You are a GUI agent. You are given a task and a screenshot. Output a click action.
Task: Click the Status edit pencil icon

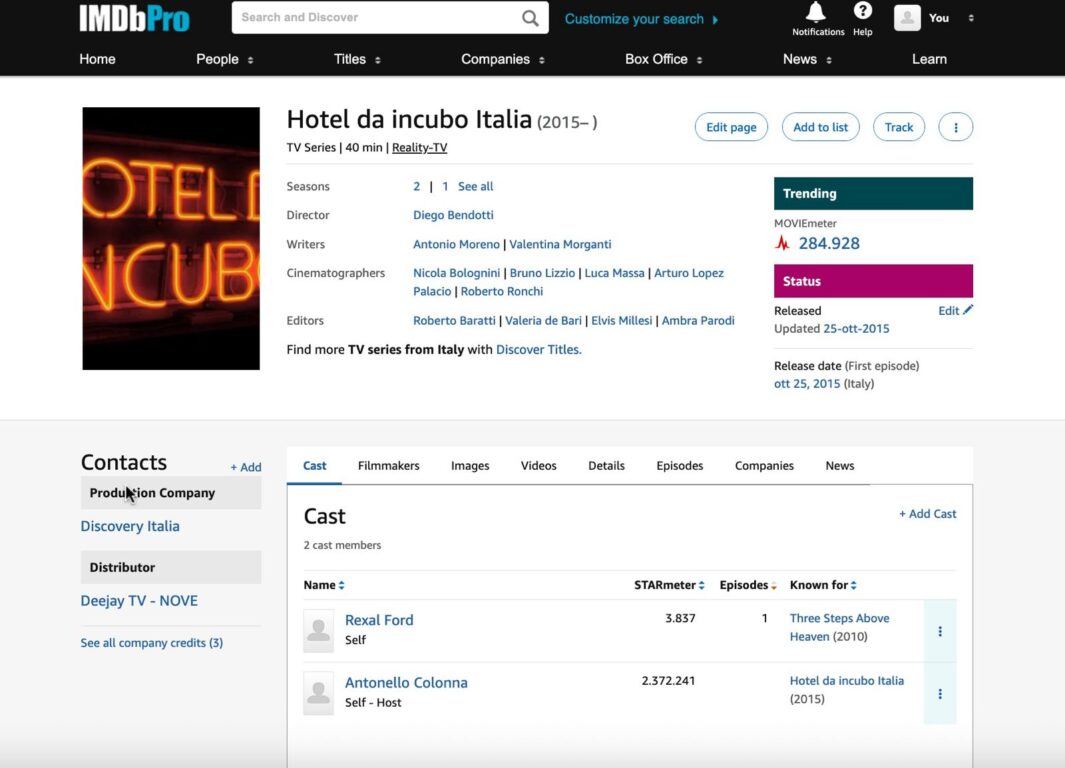pos(968,310)
